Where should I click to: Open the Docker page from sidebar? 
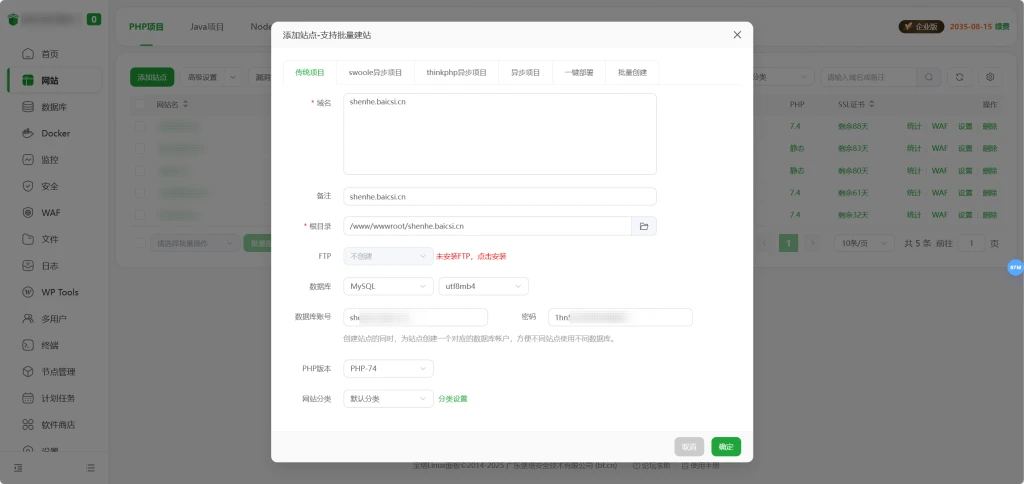(55, 133)
